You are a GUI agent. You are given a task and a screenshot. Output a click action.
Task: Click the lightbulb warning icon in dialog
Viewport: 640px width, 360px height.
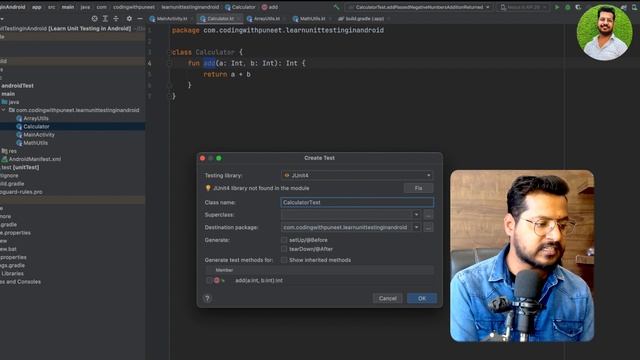pyautogui.click(x=208, y=188)
